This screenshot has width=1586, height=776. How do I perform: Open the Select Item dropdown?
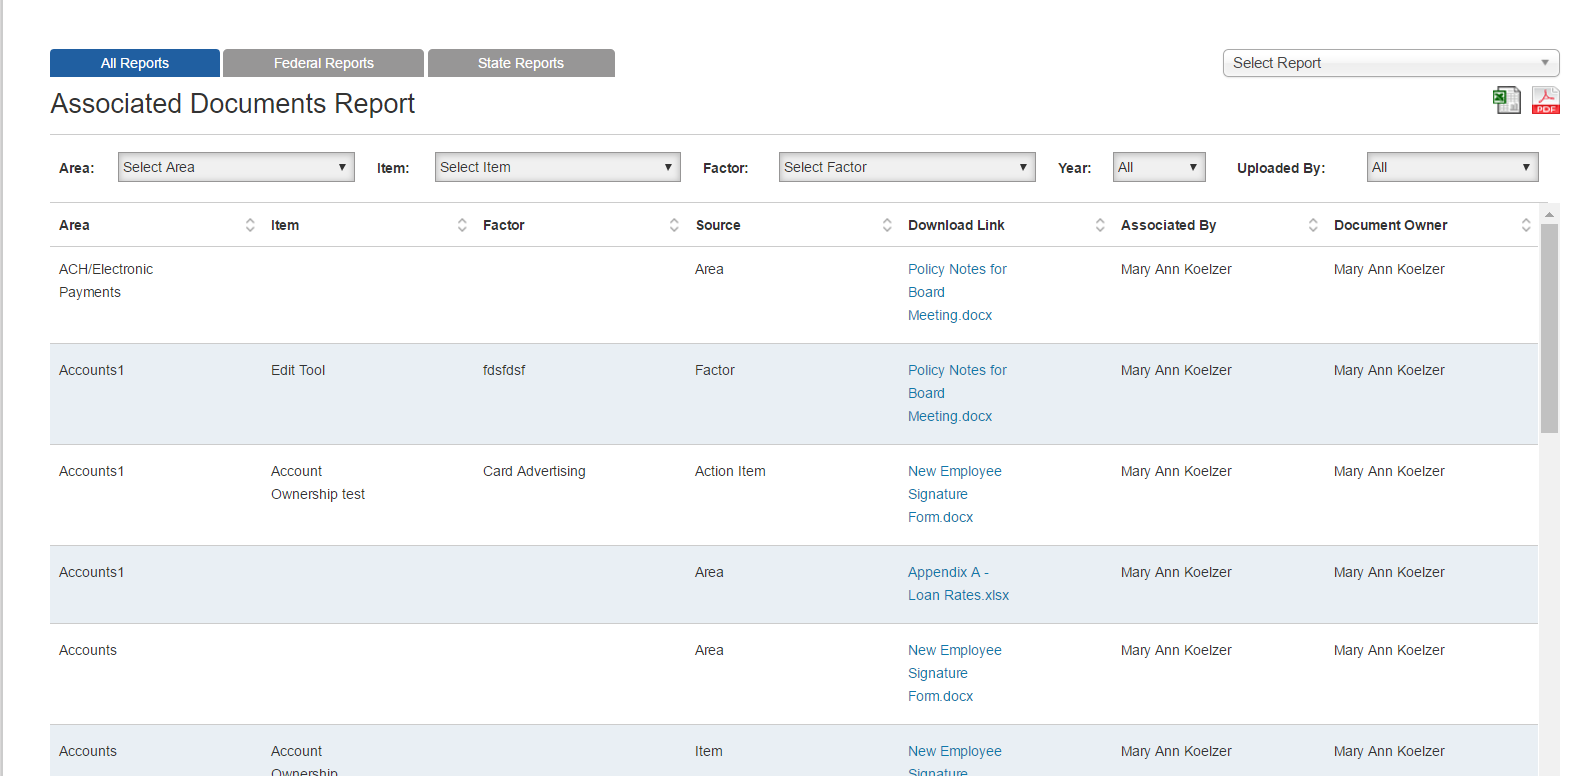coord(558,167)
